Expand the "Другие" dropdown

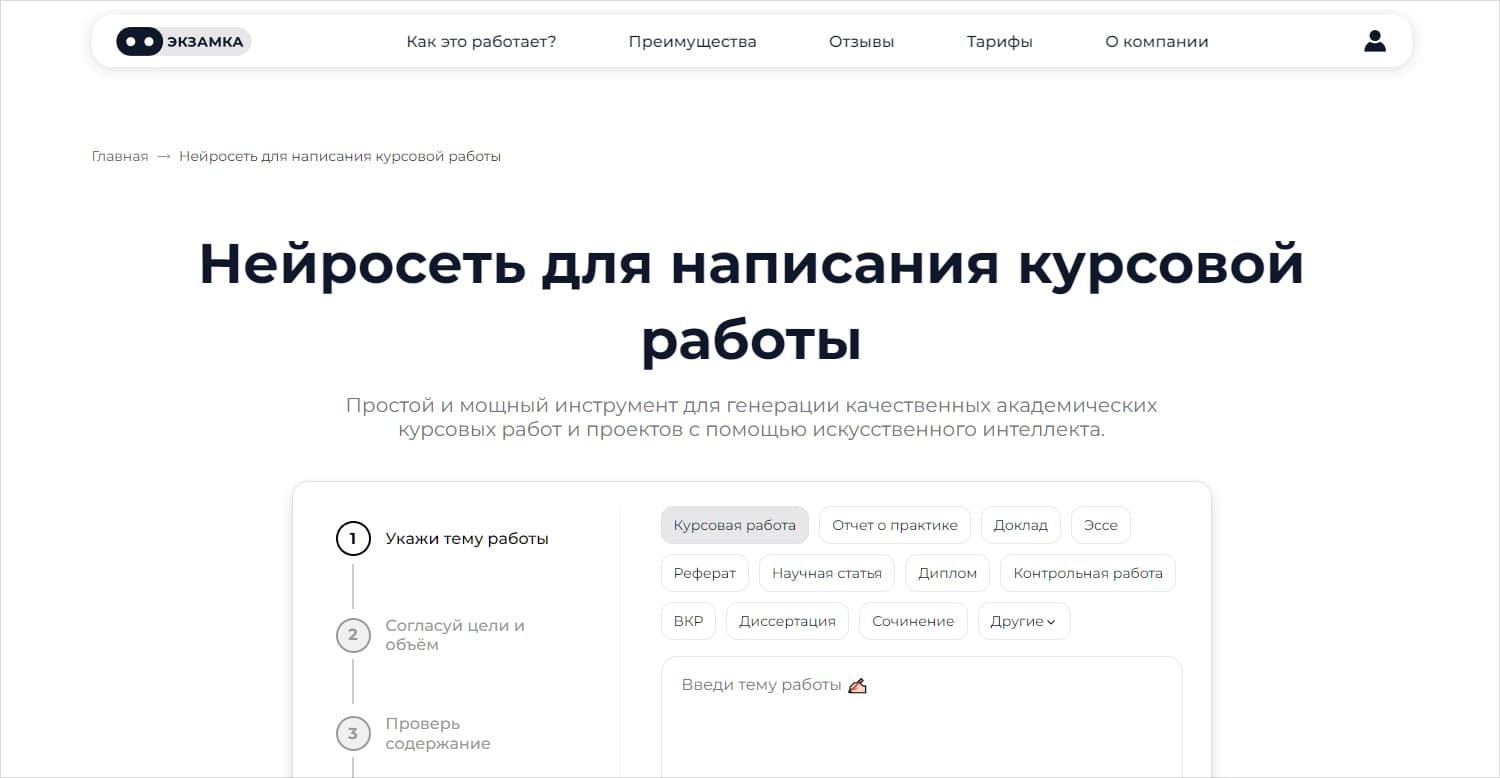click(1023, 620)
